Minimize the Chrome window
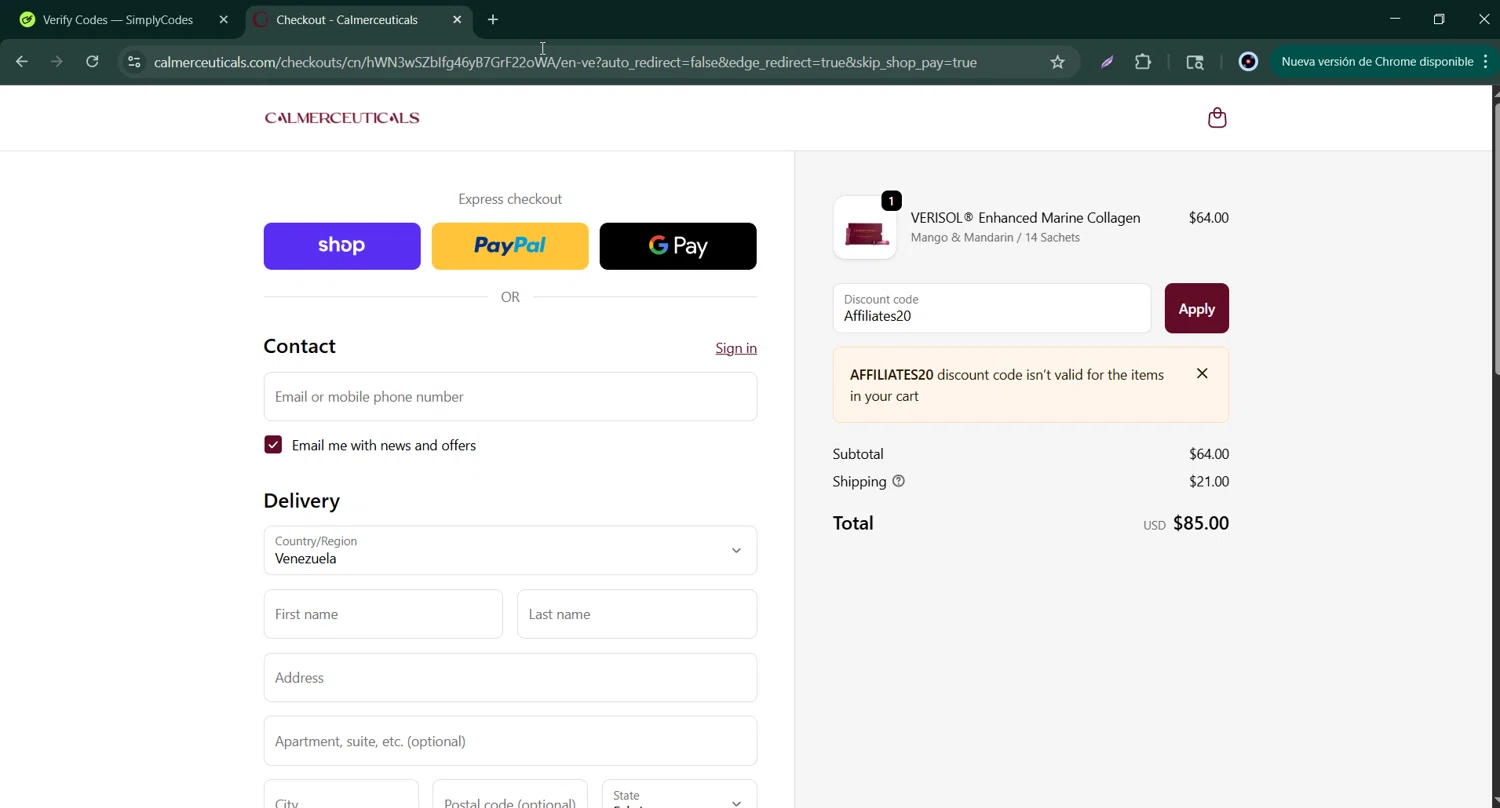This screenshot has height=808, width=1500. click(x=1395, y=19)
